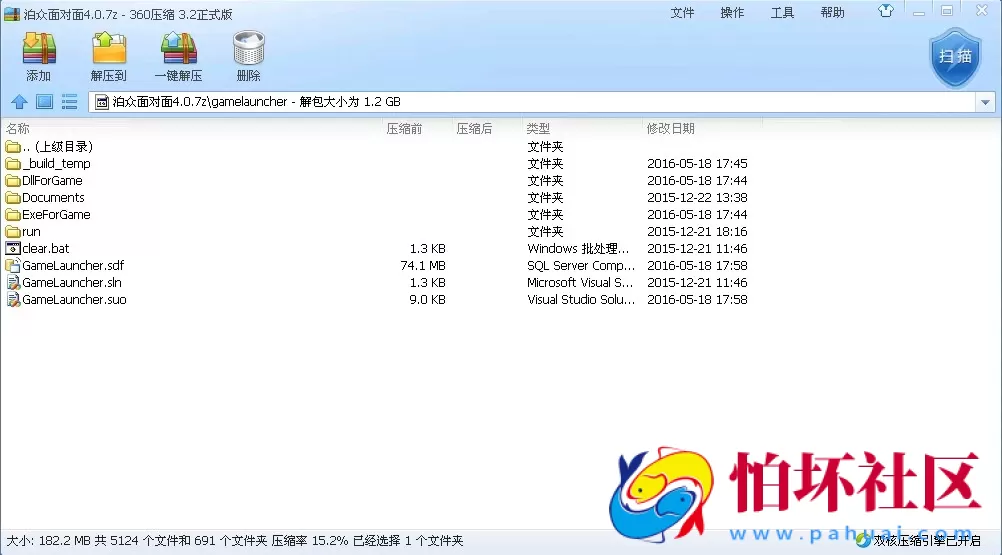Click the 扫描 (Scan) shield button
This screenshot has height=555, width=1002.
click(x=955, y=57)
